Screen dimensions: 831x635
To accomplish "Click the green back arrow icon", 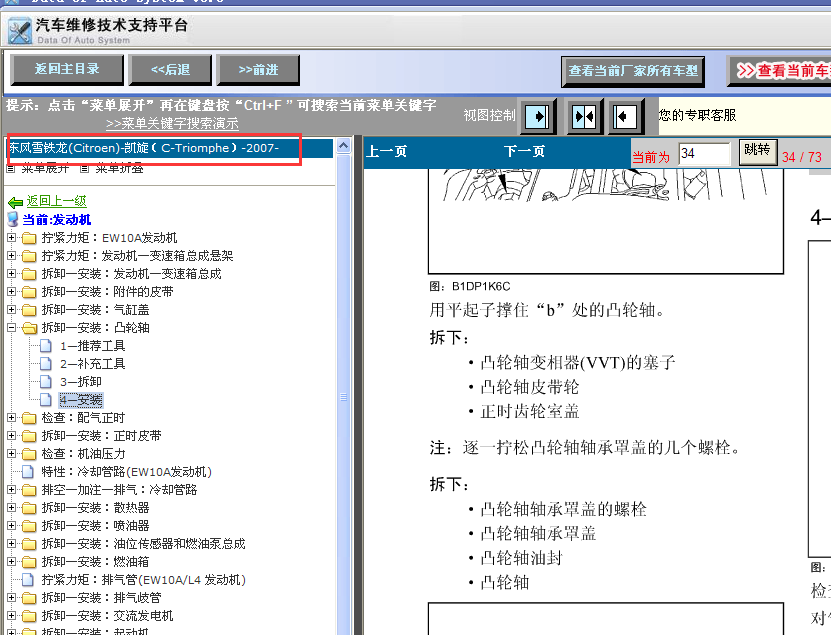I will pyautogui.click(x=15, y=201).
